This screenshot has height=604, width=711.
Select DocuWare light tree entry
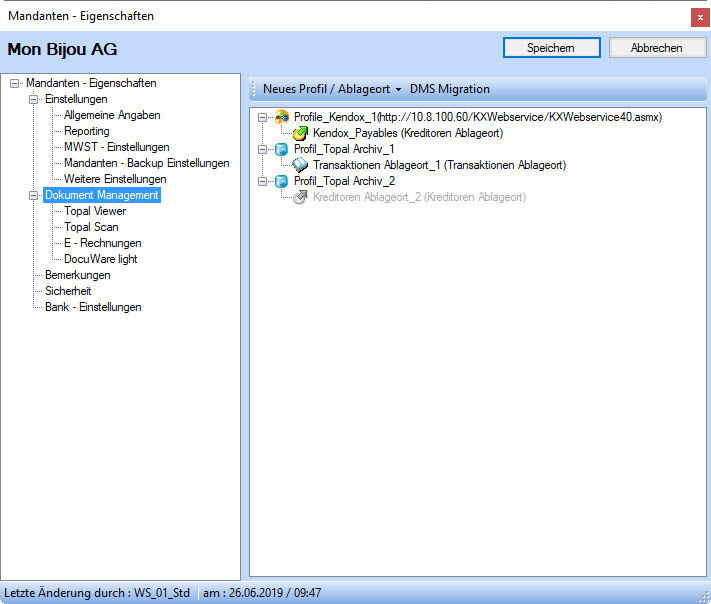[x=100, y=259]
